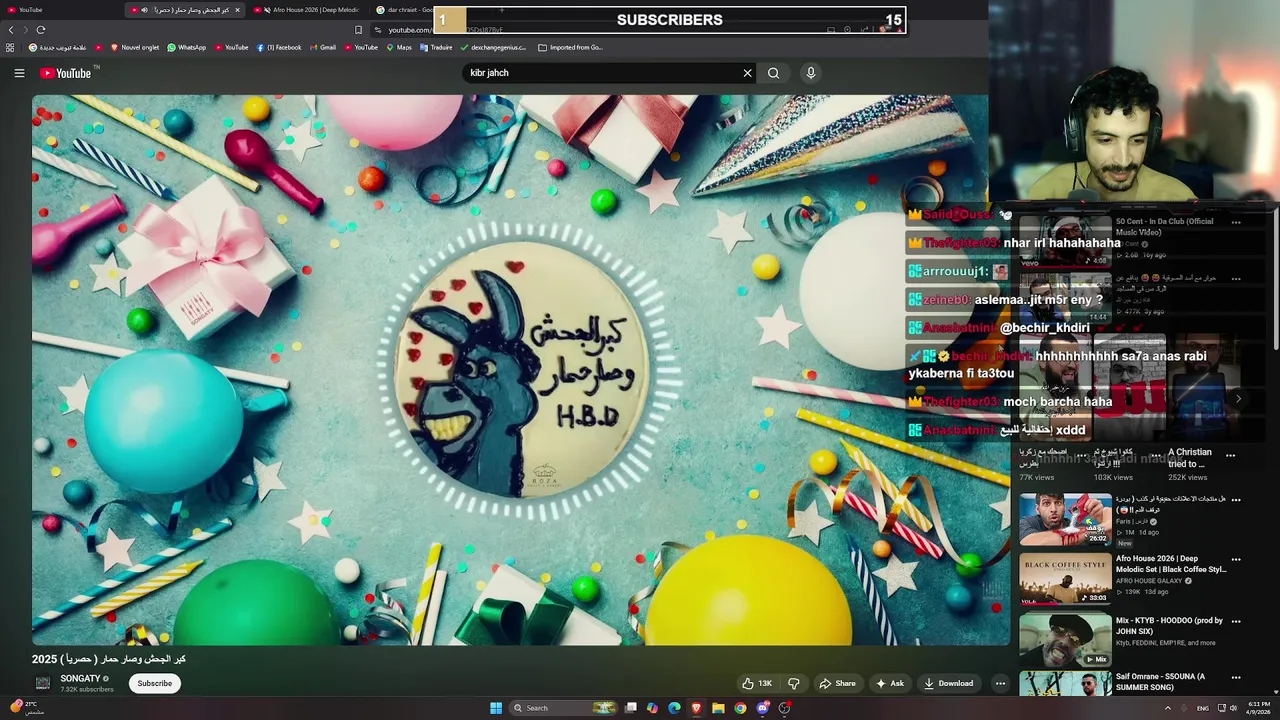Image resolution: width=1280 pixels, height=720 pixels.
Task: Open the Gmail bookmark
Action: click(x=322, y=47)
